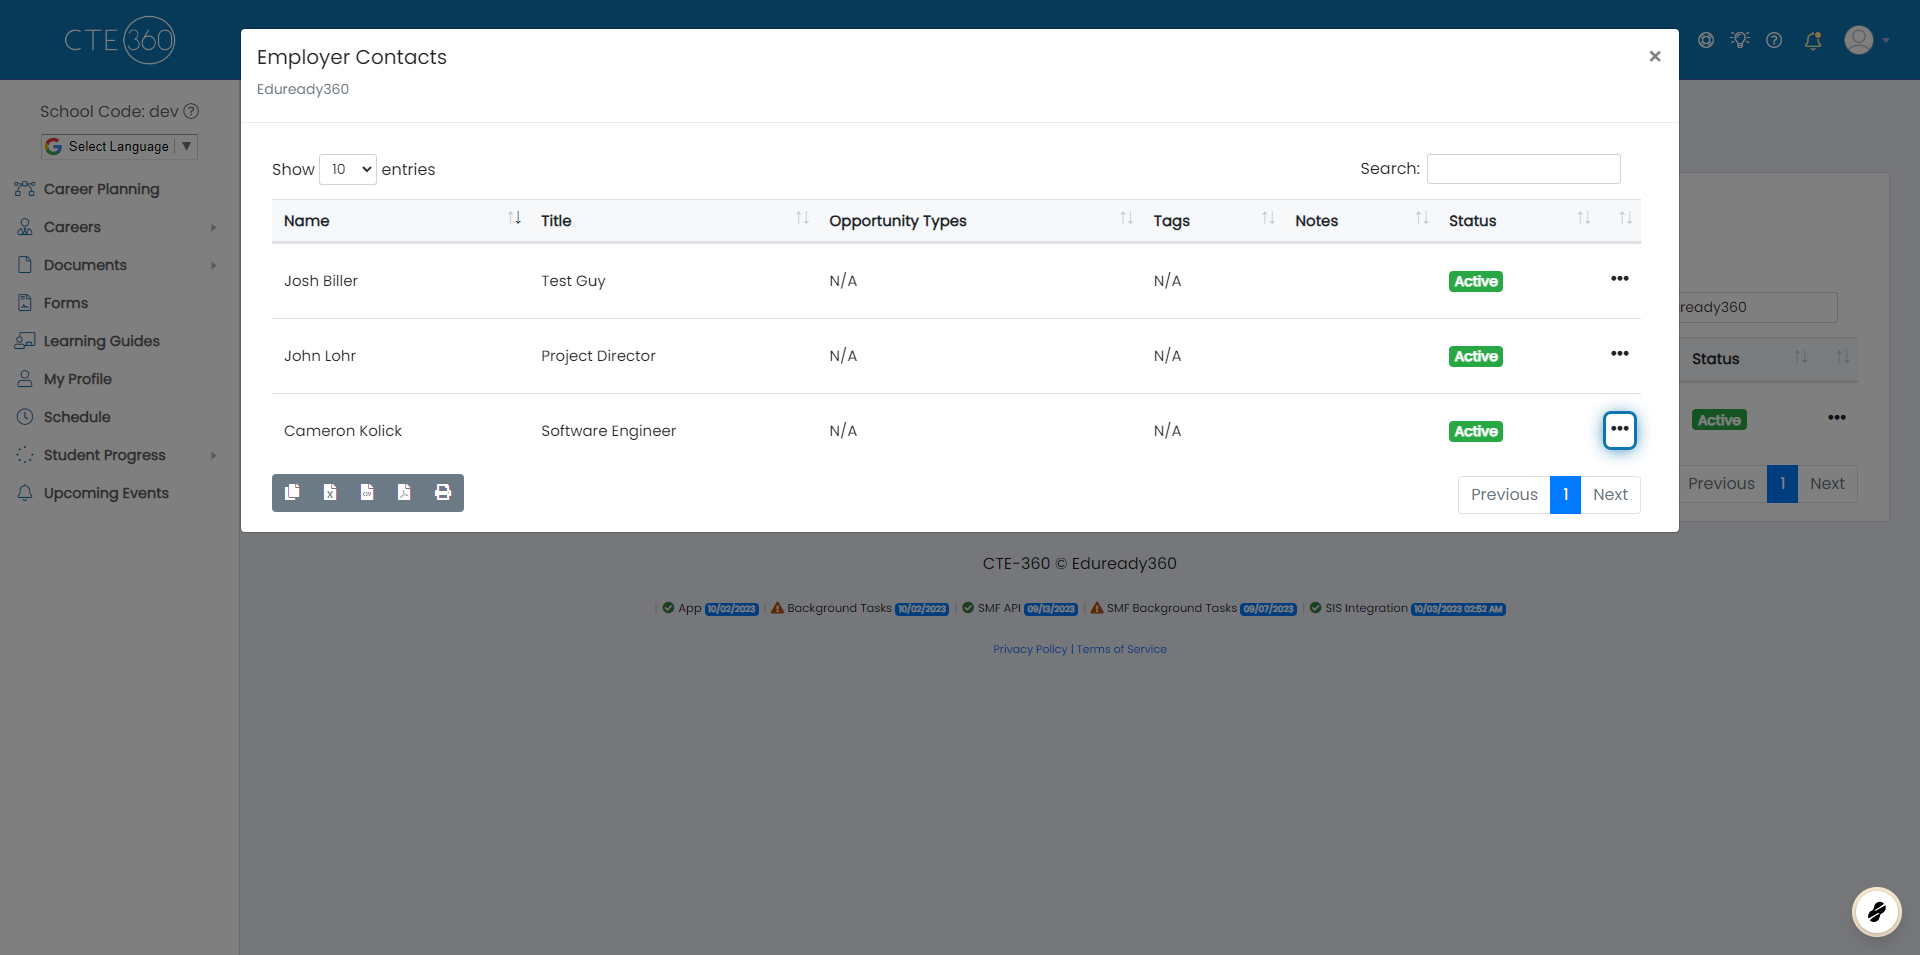Open Career Planning in sidebar

(101, 189)
